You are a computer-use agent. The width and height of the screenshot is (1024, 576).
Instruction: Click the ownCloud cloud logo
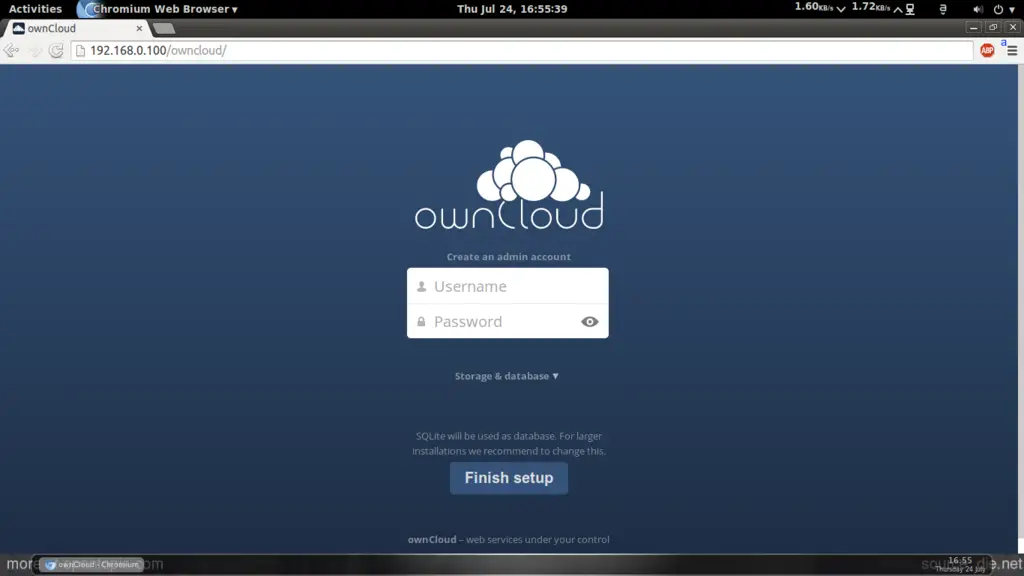coord(509,185)
